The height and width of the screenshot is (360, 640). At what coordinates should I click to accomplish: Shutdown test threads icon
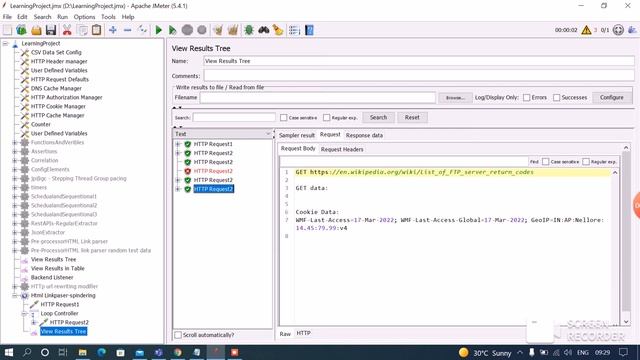click(202, 30)
